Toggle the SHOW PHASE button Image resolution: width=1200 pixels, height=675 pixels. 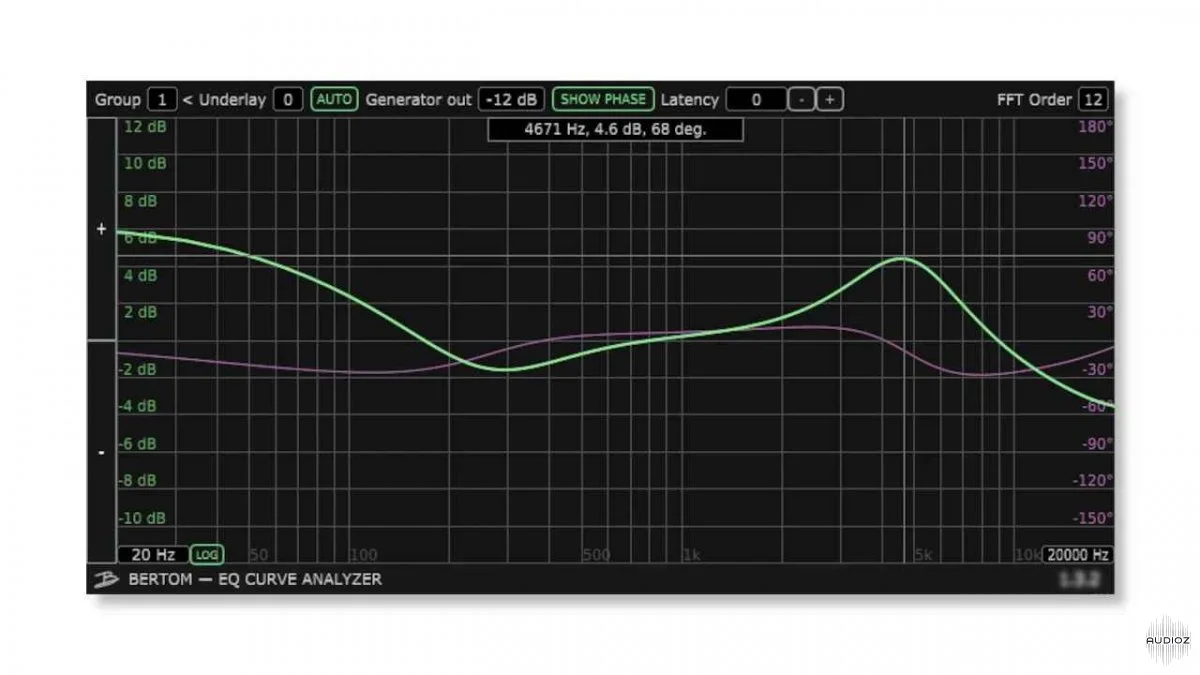604,99
